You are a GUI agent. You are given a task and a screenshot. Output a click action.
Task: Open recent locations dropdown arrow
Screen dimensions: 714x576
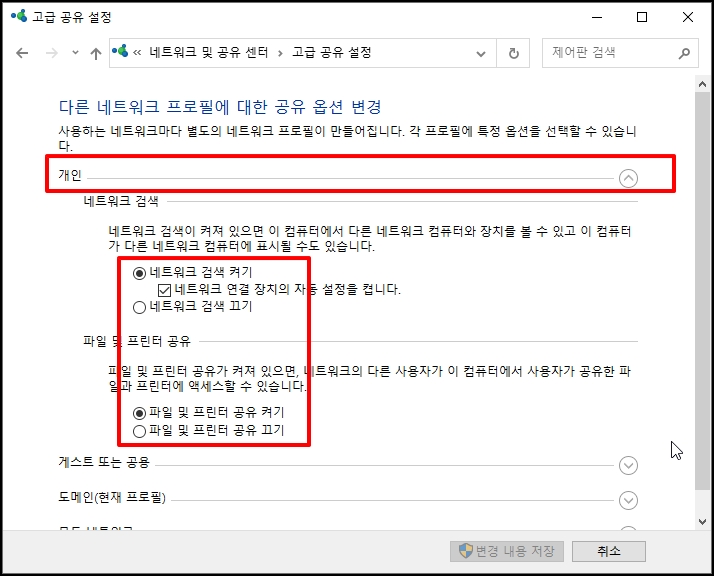click(x=75, y=53)
